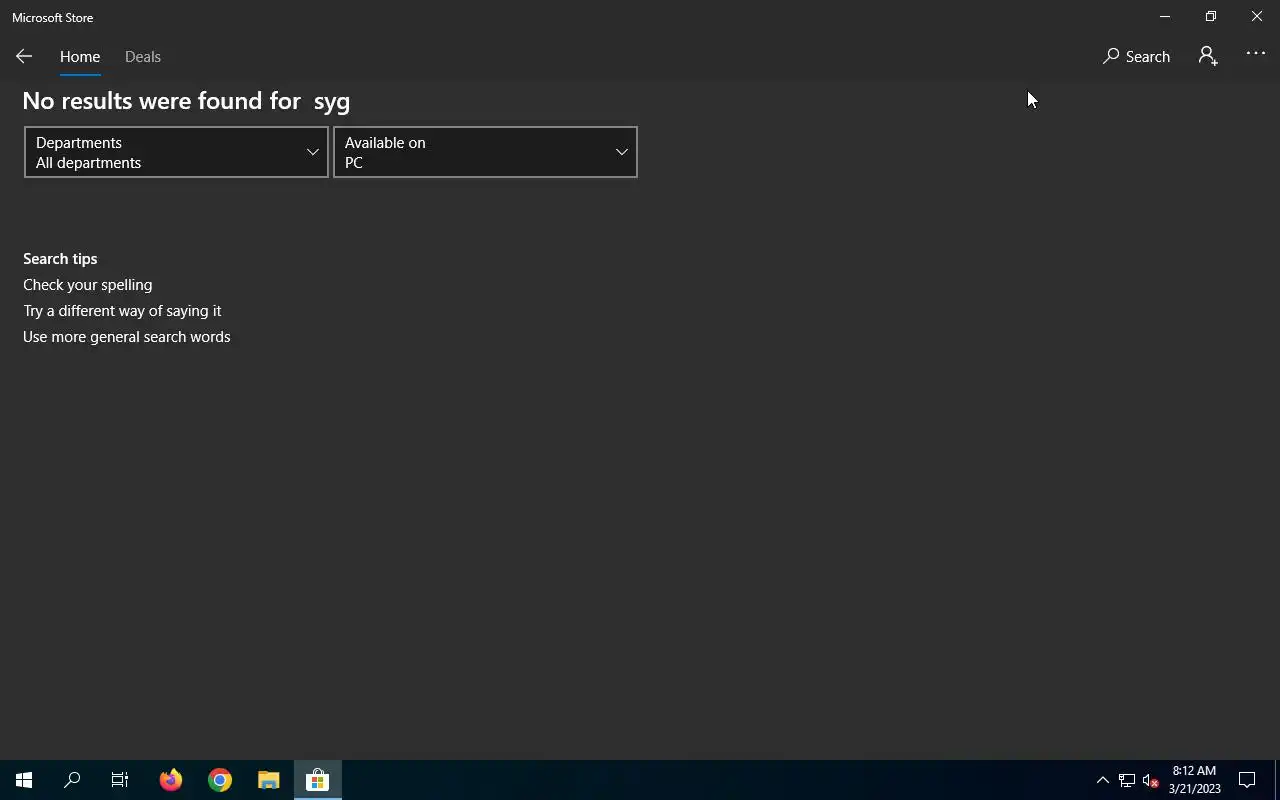The image size is (1280, 800).
Task: Open taskbar search magnifier
Action: 72,780
